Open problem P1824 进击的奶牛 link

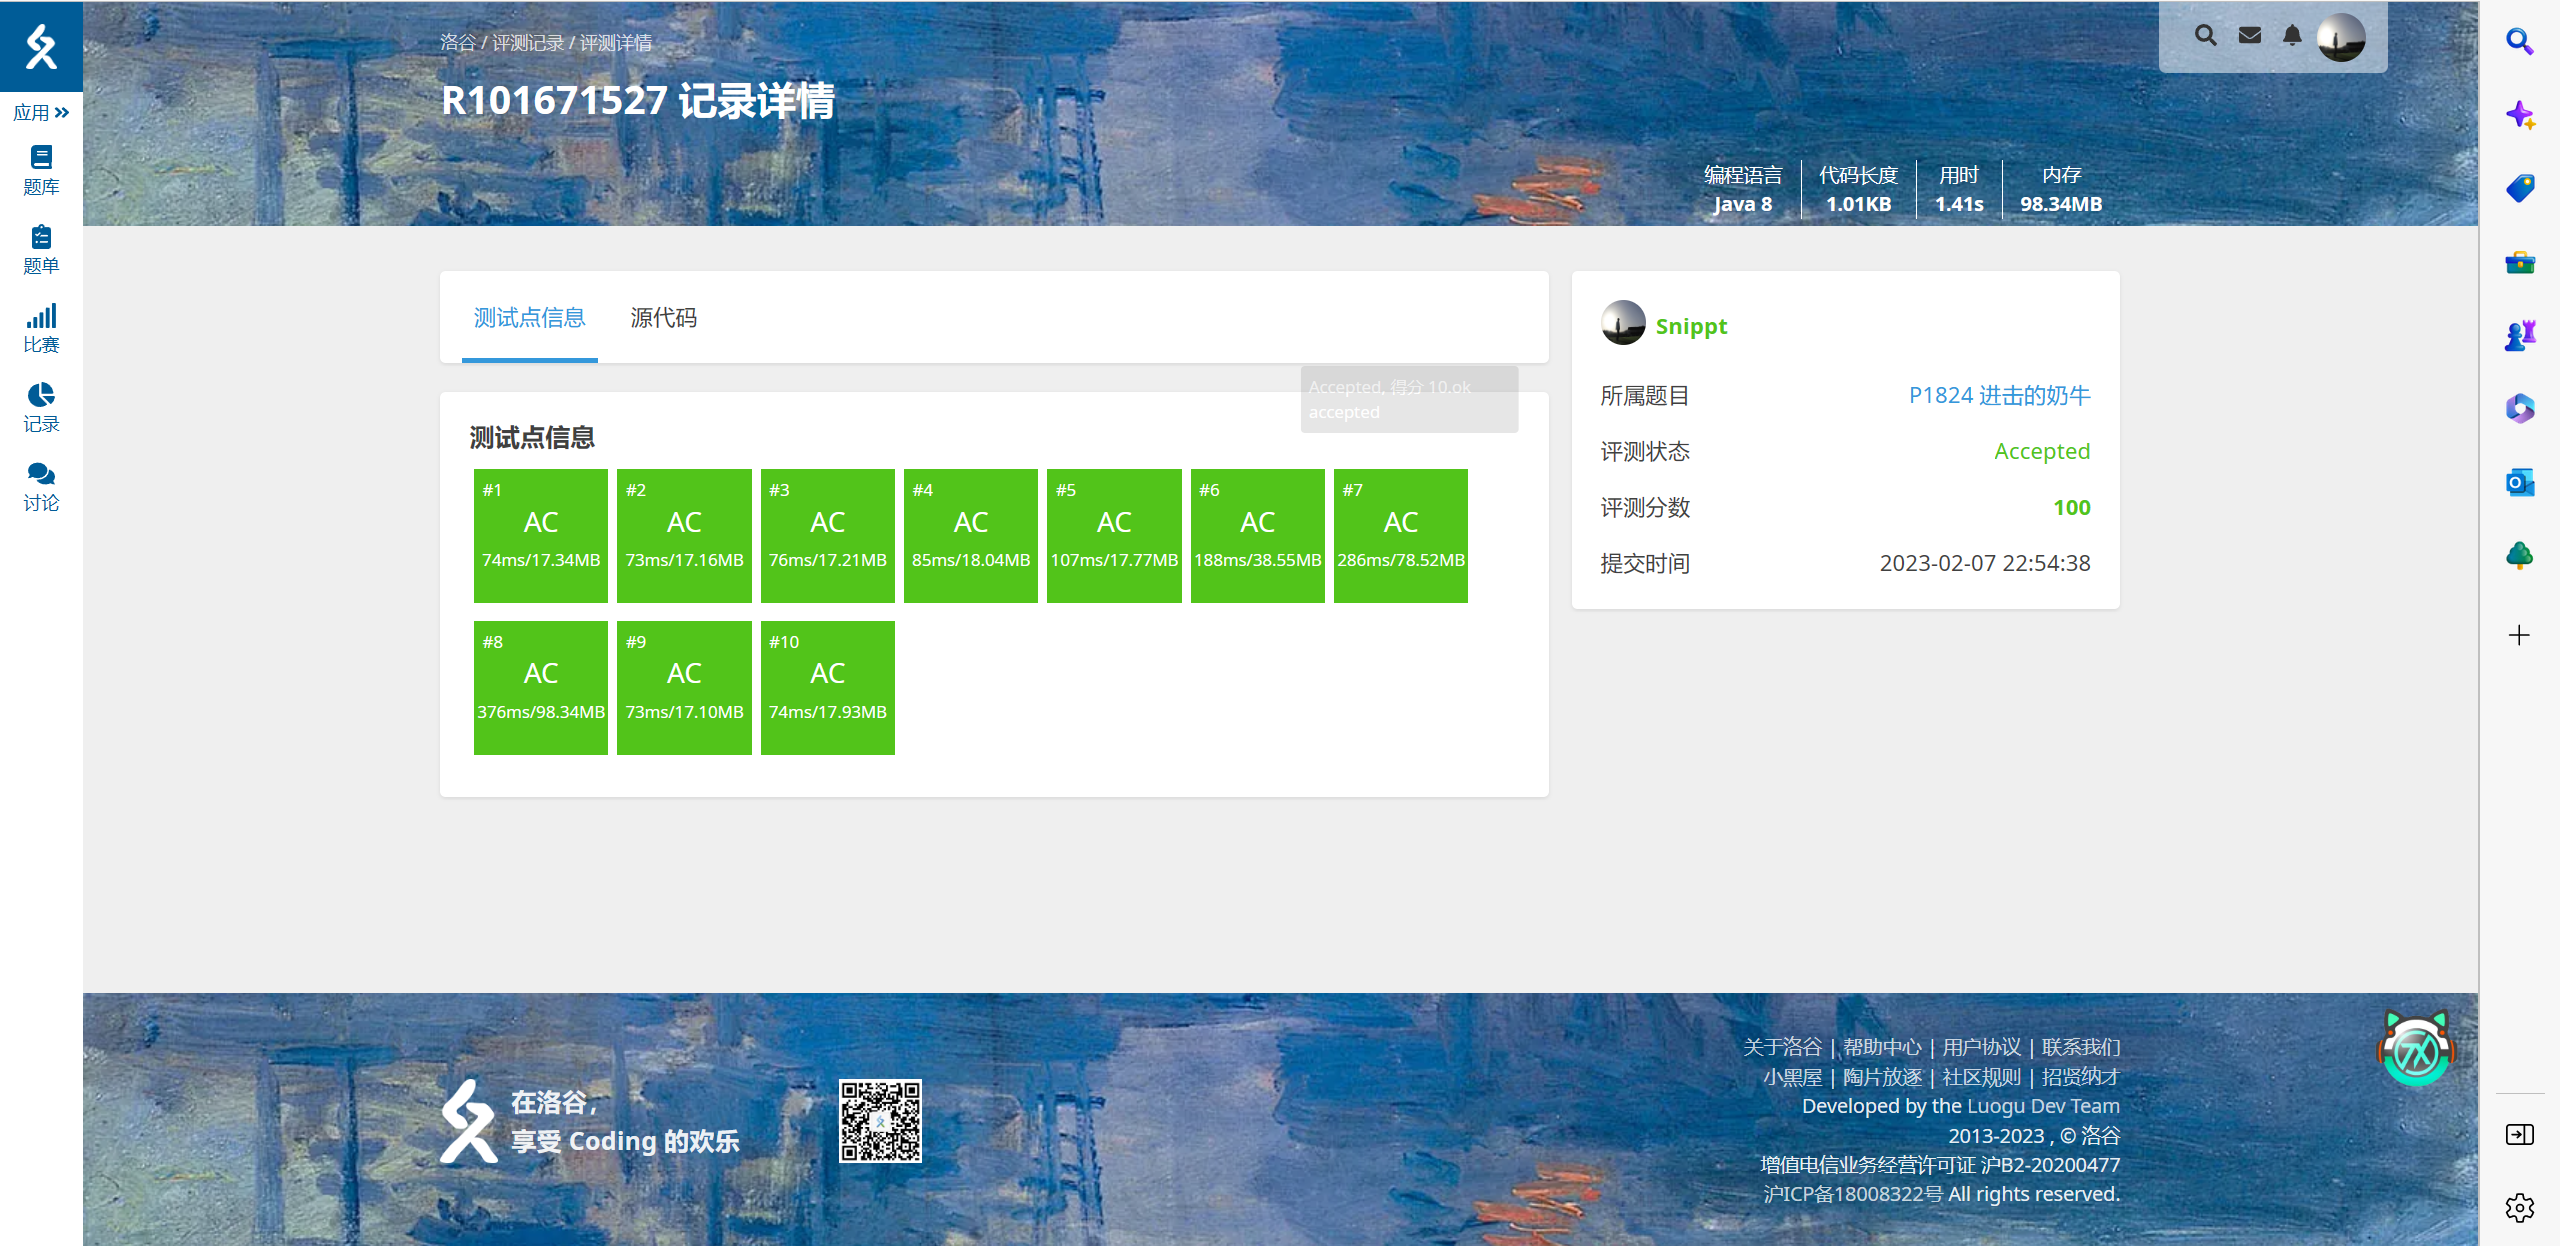[2000, 395]
